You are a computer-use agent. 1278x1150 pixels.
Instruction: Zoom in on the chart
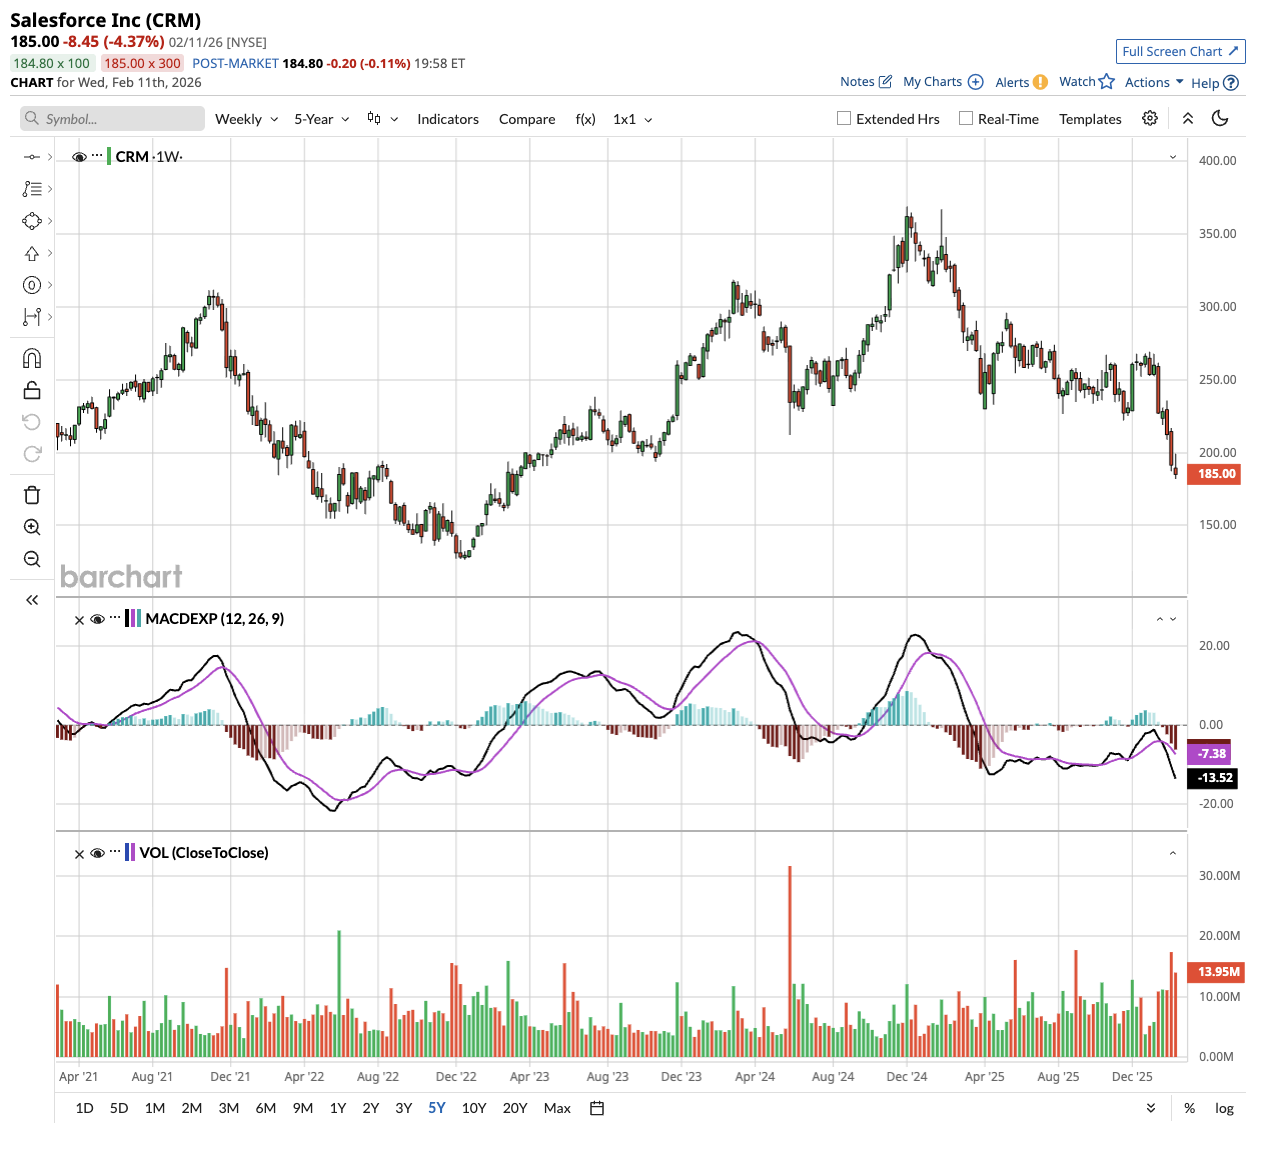(x=31, y=527)
